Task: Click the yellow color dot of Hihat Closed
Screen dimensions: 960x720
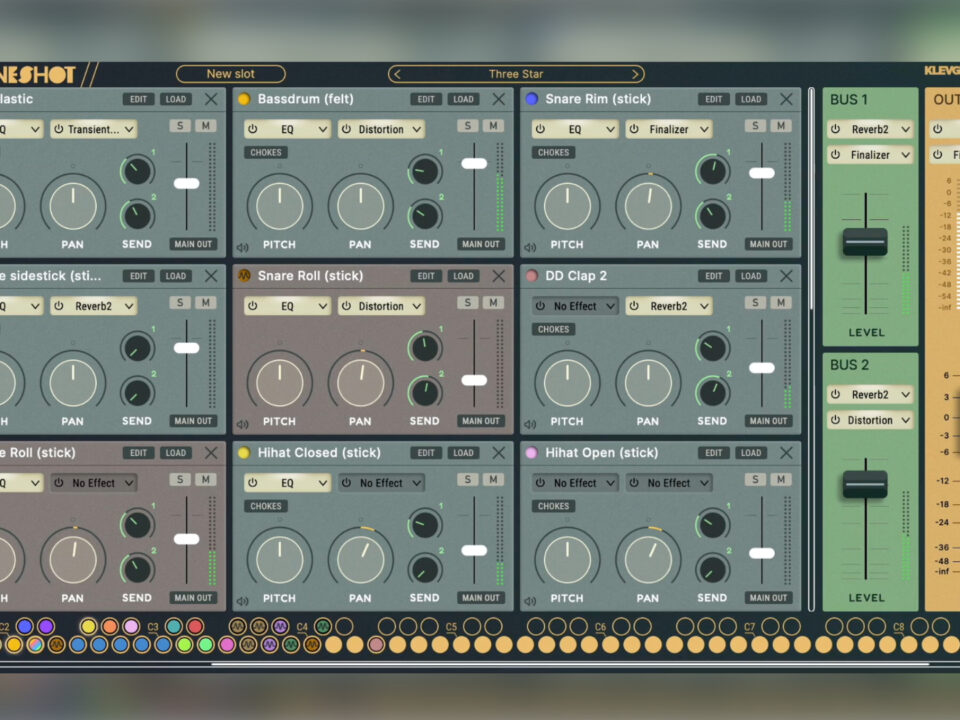Action: (x=243, y=453)
